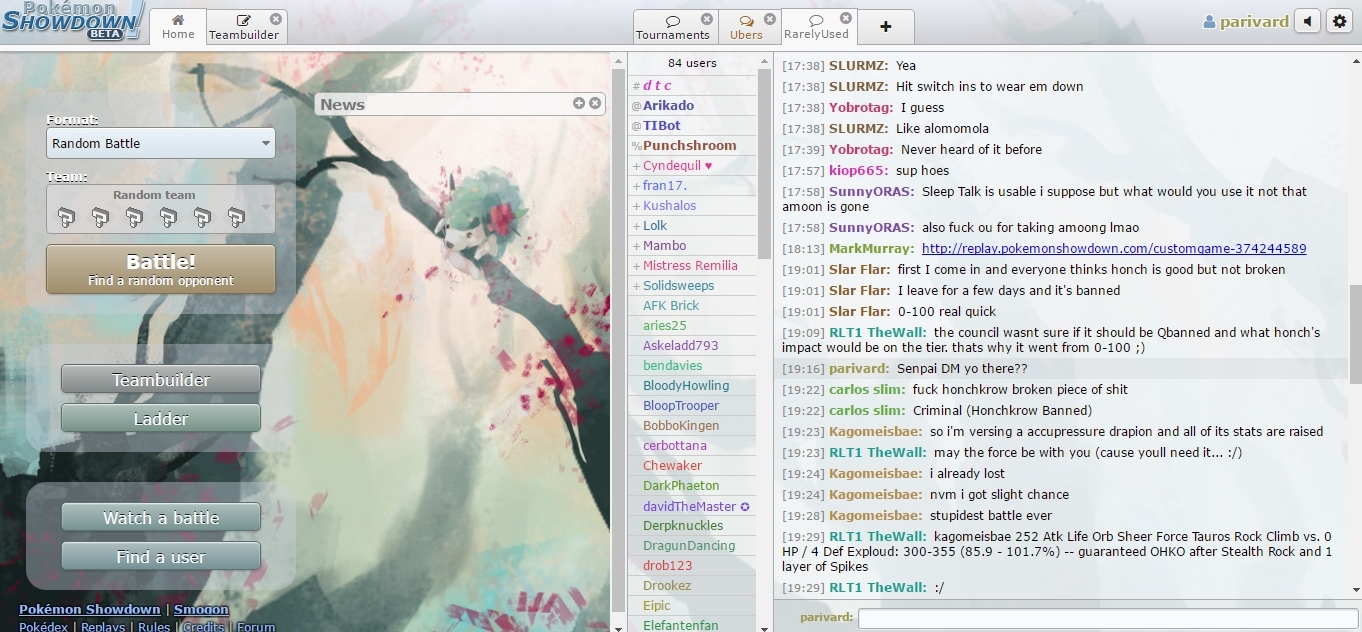The width and height of the screenshot is (1362, 632).
Task: Open the options gear icon
Action: coord(1340,21)
